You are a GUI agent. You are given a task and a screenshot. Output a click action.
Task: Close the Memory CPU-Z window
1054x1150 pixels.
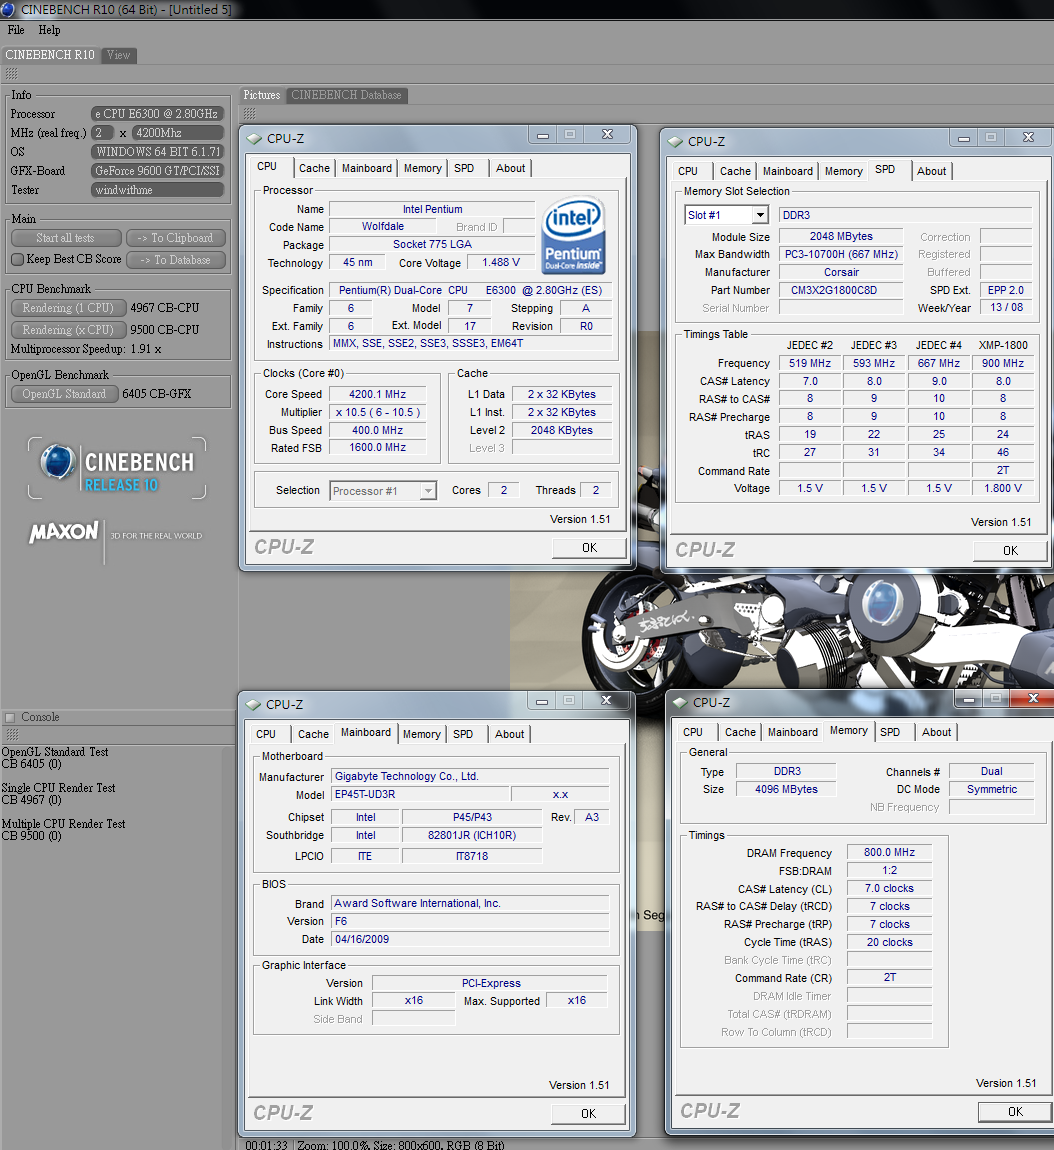(1033, 698)
